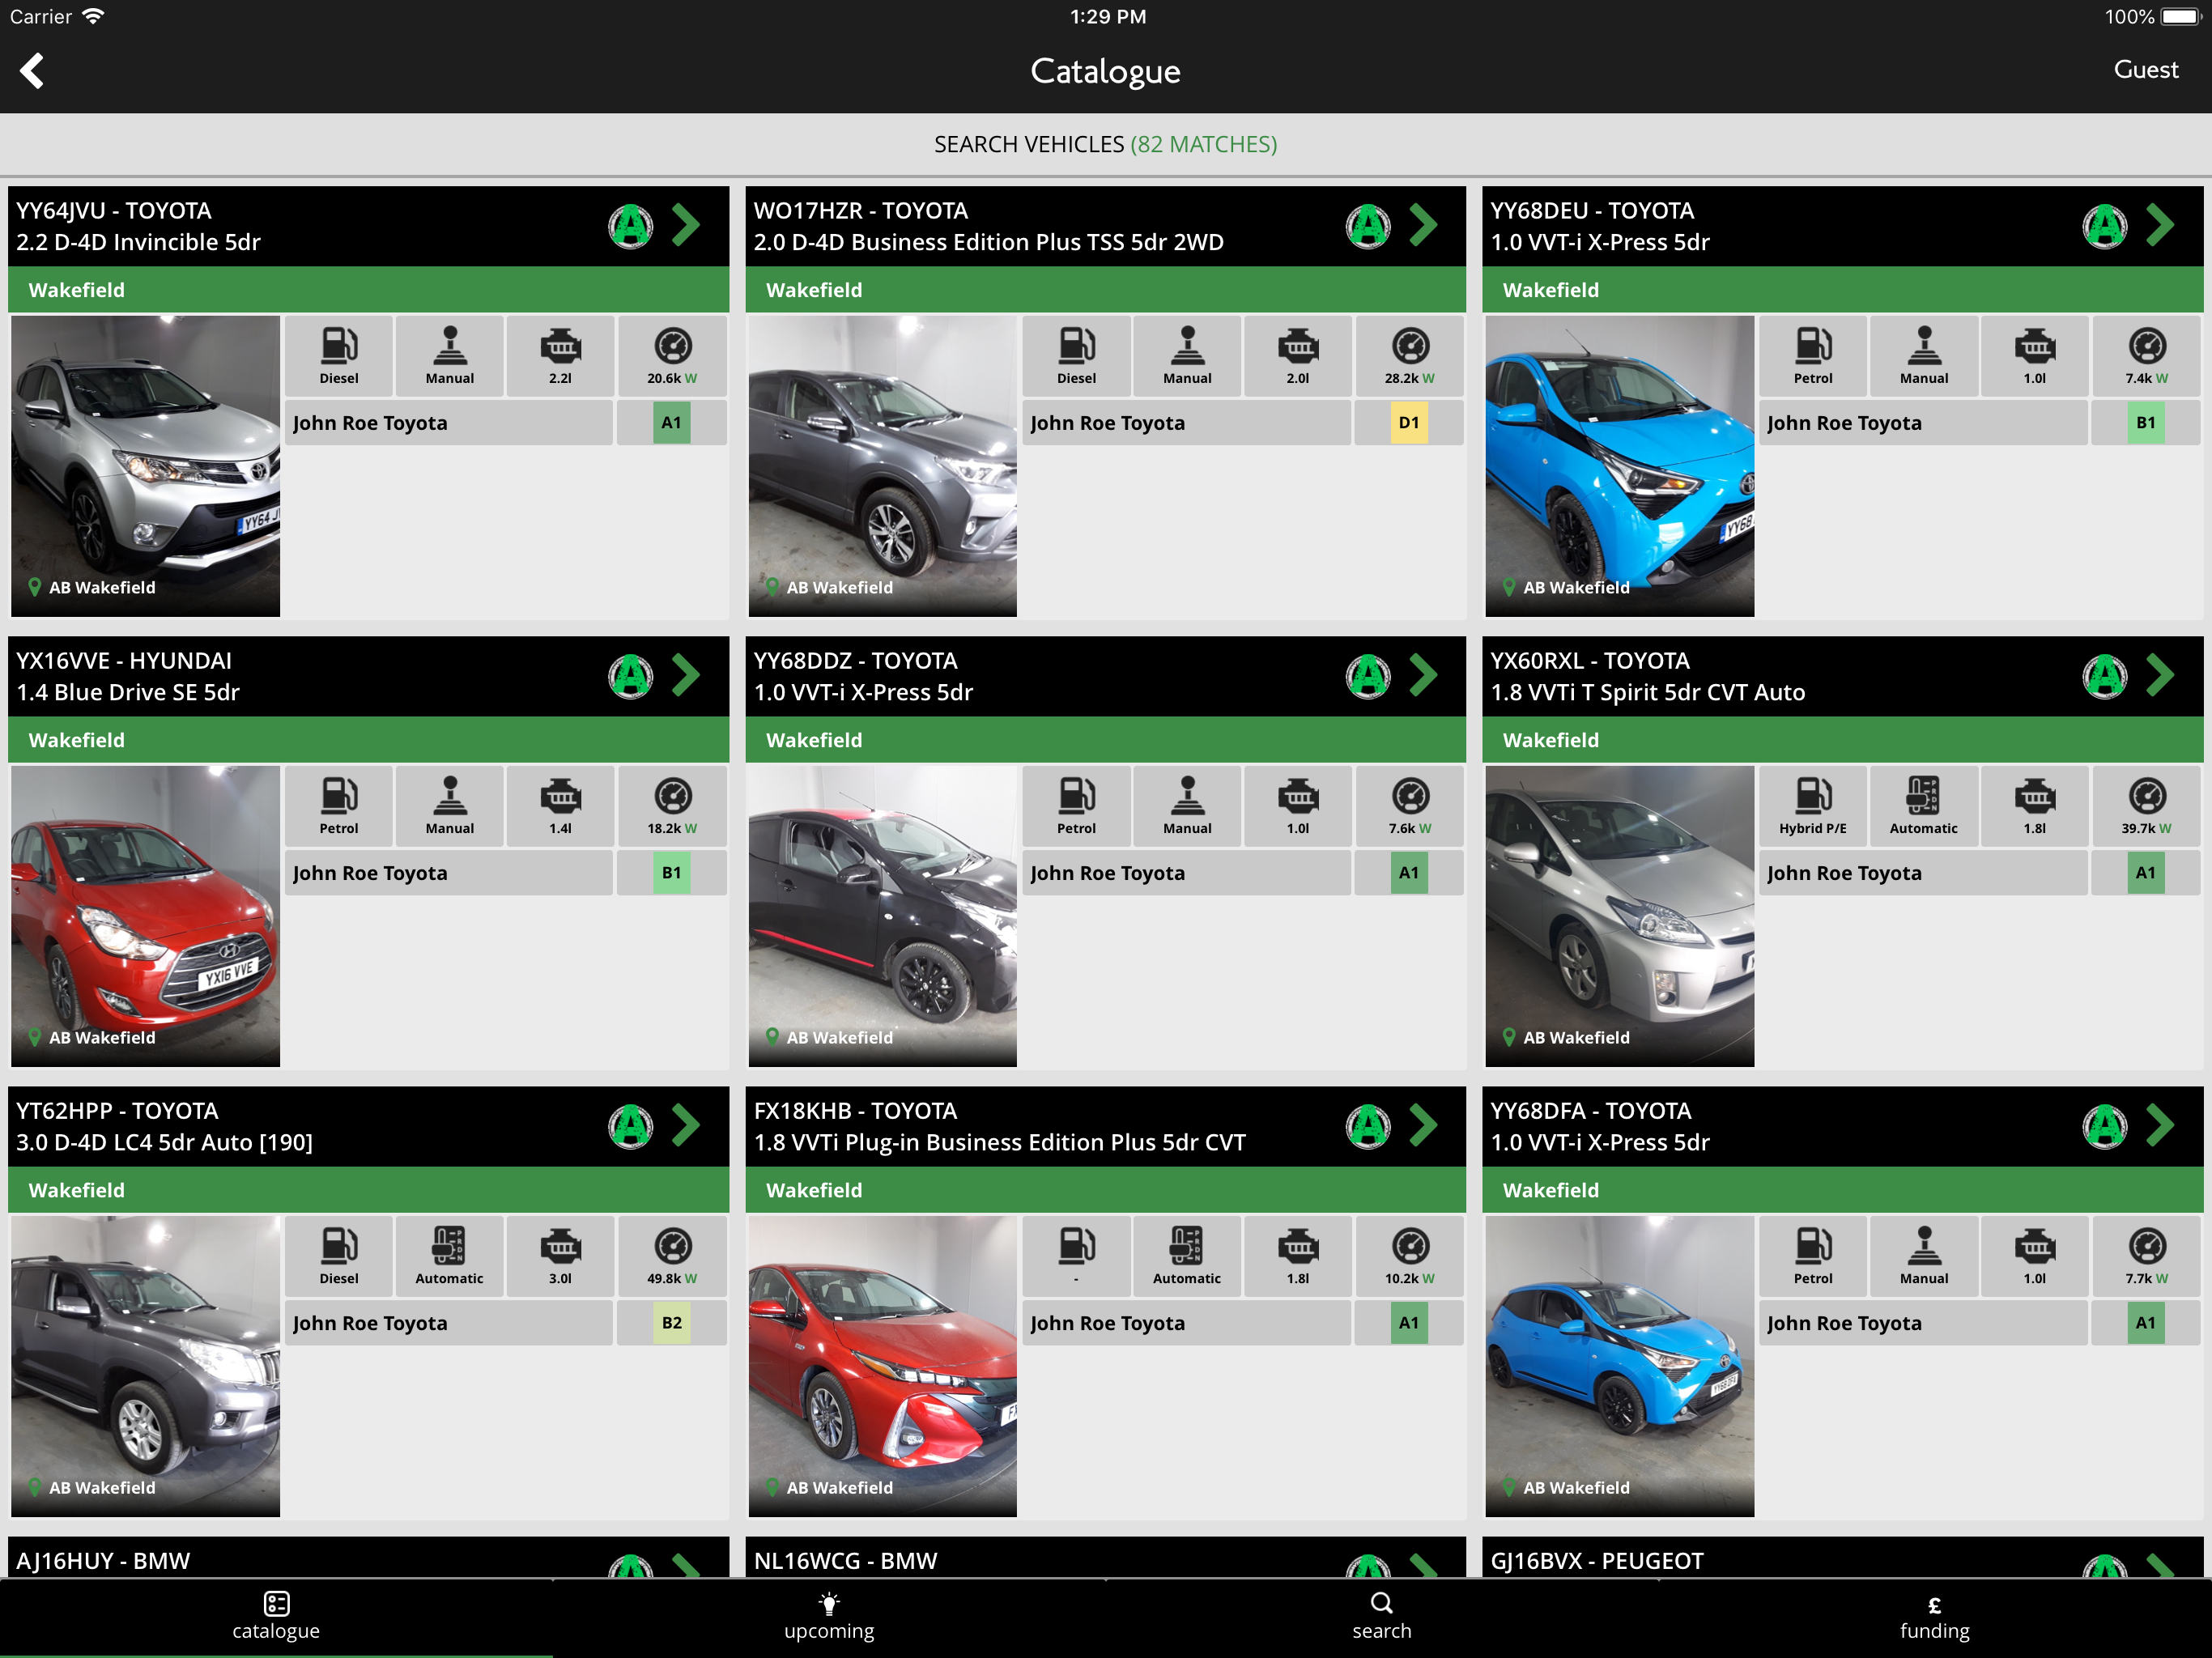Screen dimensions: 2212x1658
Task: Open the funding tab
Action: pyautogui.click(x=1935, y=1617)
